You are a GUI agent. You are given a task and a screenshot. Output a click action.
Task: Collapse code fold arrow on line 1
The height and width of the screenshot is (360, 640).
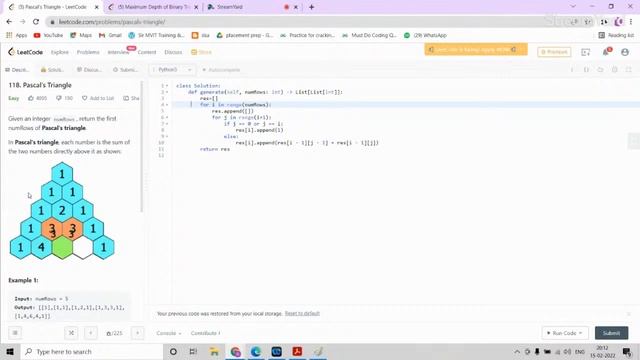(x=167, y=86)
